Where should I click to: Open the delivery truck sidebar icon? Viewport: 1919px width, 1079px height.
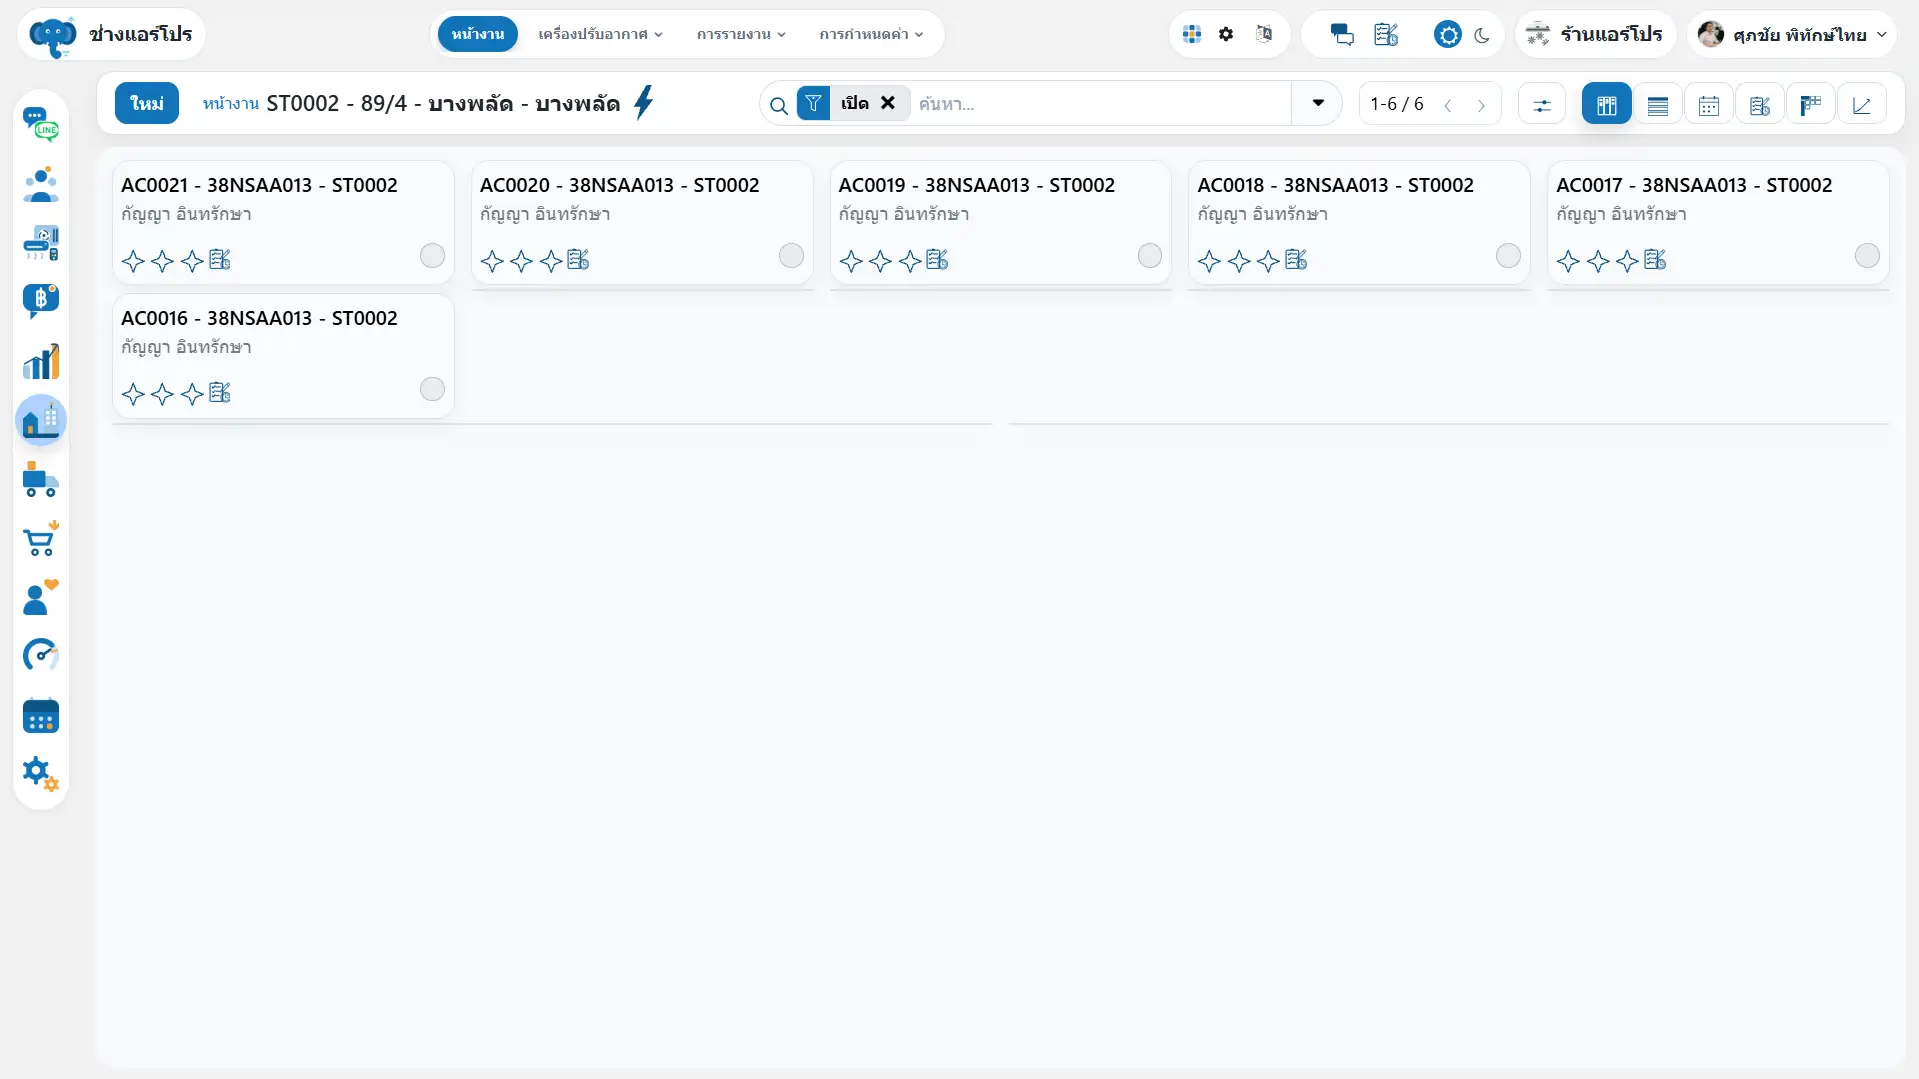click(x=41, y=480)
